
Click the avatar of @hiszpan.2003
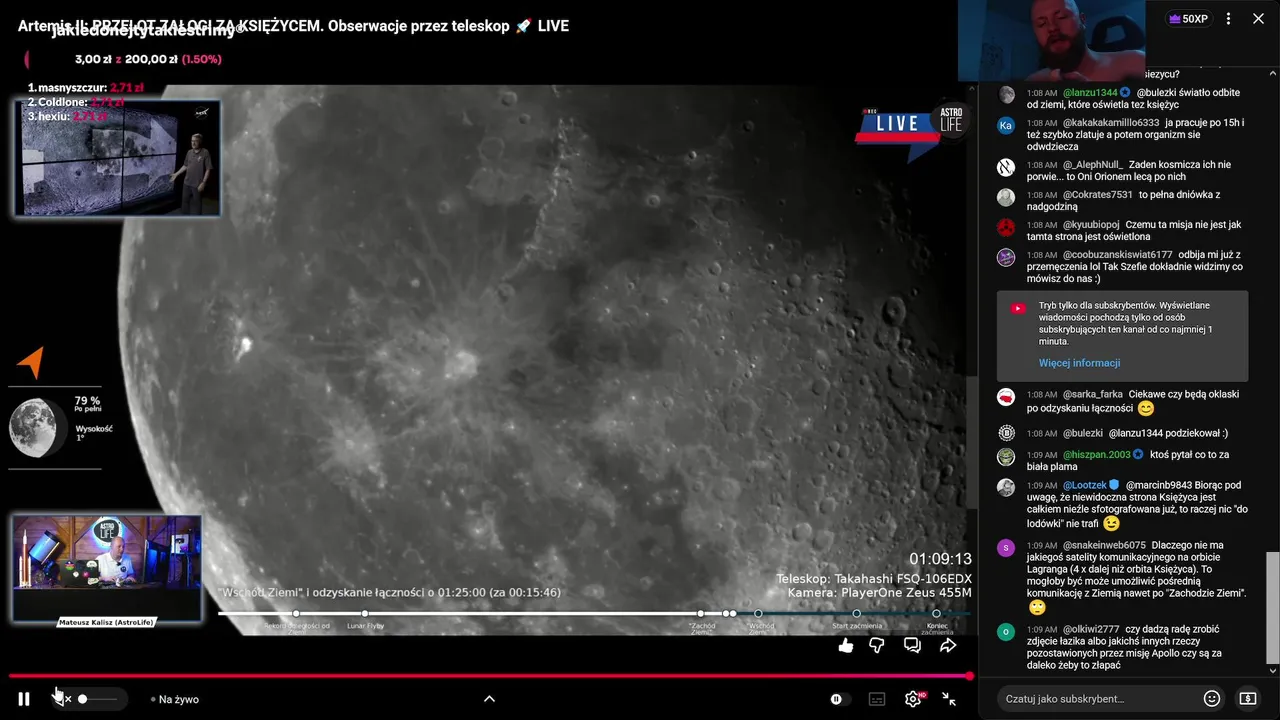coord(1006,457)
